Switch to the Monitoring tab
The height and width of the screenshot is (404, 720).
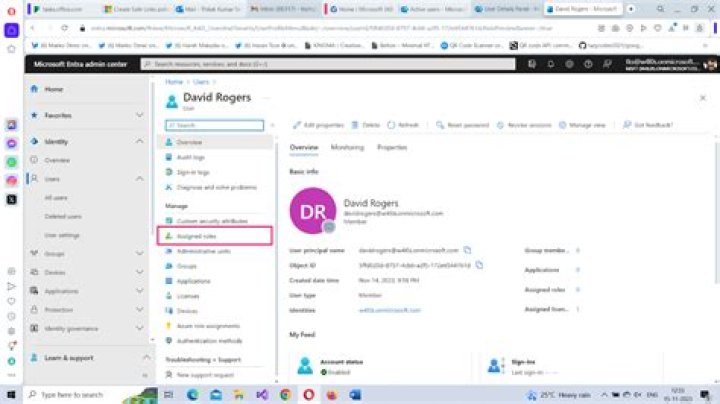click(x=347, y=147)
